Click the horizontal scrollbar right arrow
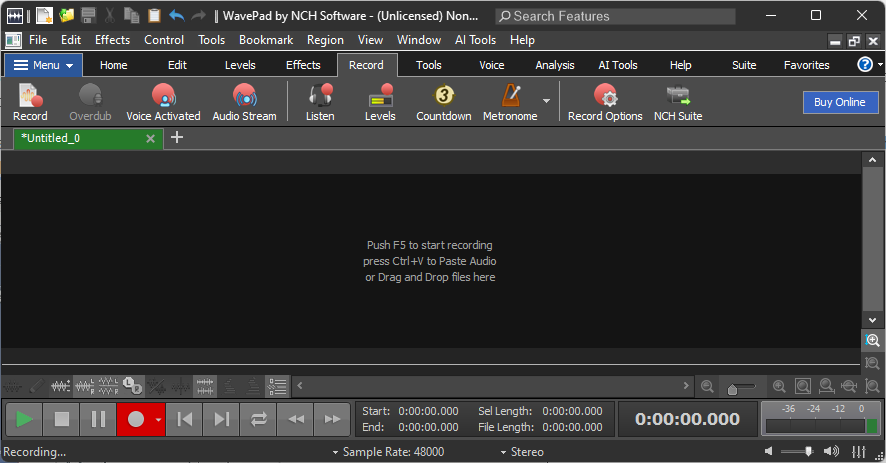The height and width of the screenshot is (463, 886). [686, 386]
